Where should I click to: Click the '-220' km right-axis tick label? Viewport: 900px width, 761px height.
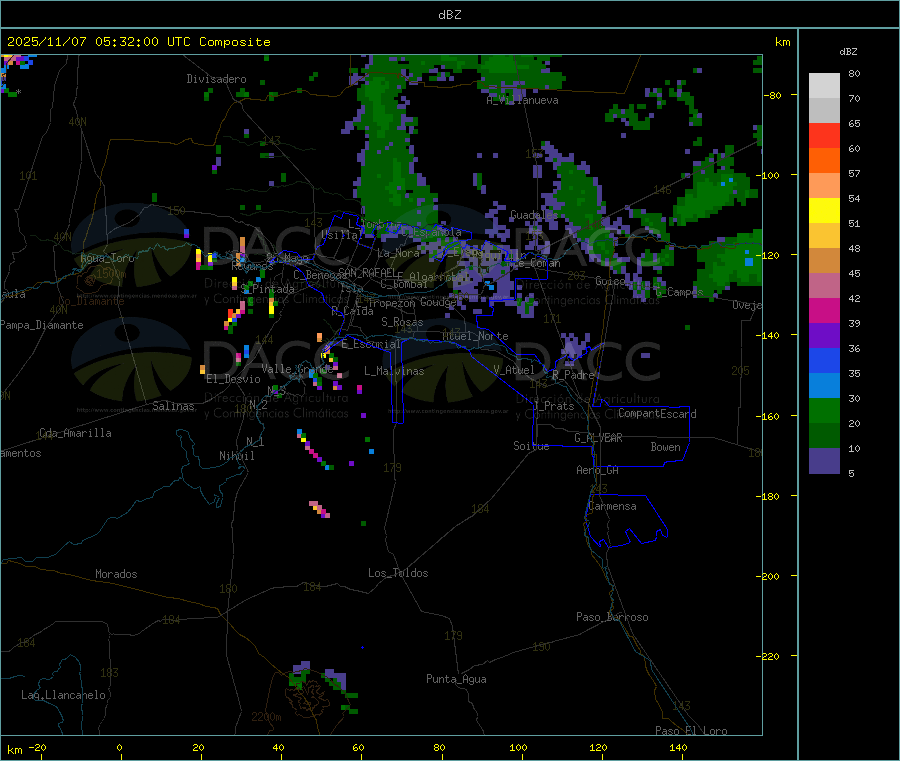[769, 657]
